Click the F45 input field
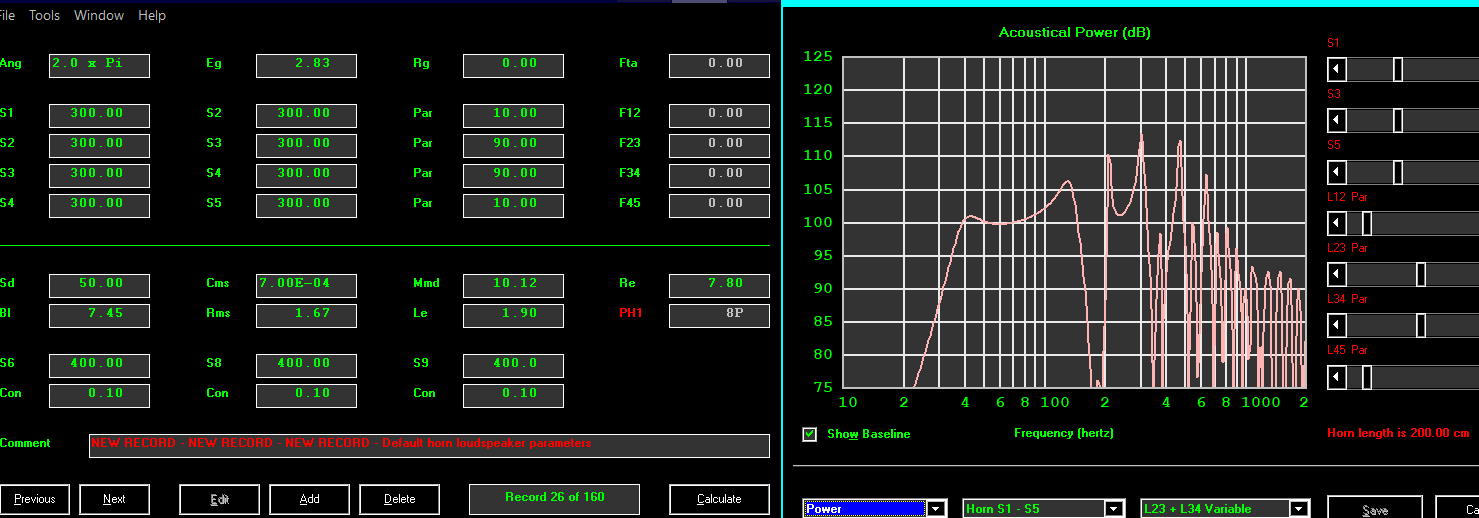The image size is (1479, 518). (719, 206)
